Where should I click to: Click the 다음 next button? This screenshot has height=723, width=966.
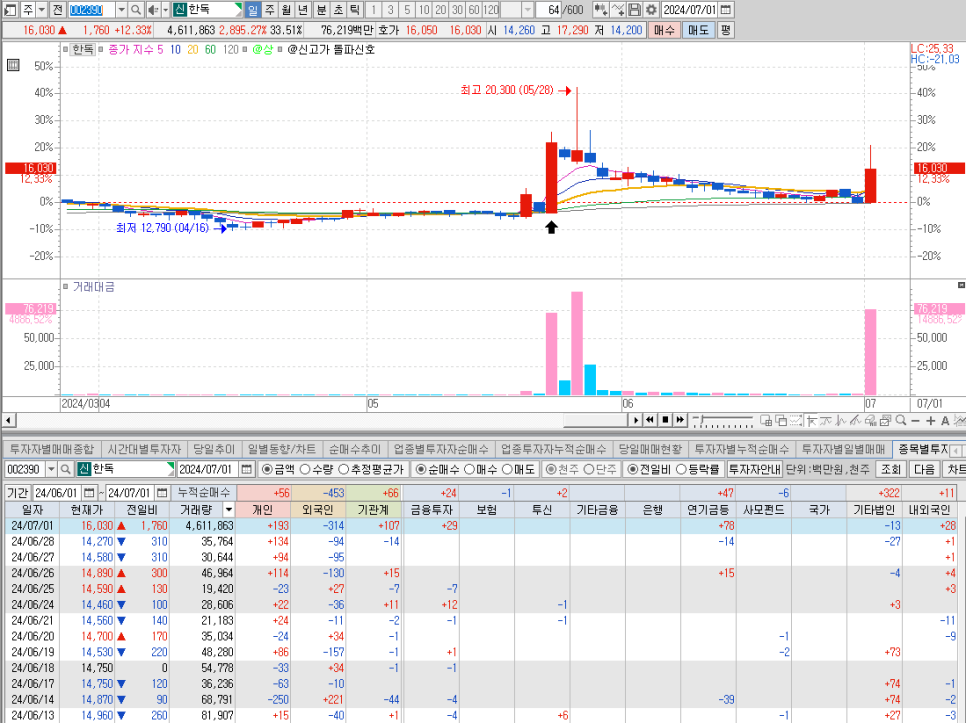pyautogui.click(x=924, y=469)
